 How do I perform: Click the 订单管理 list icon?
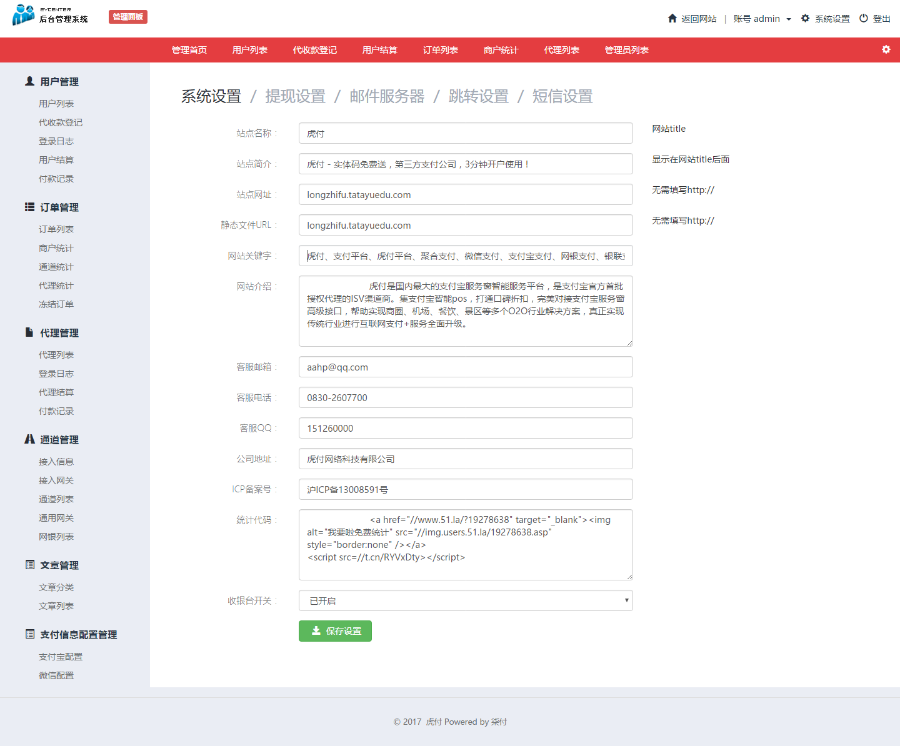click(x=29, y=207)
